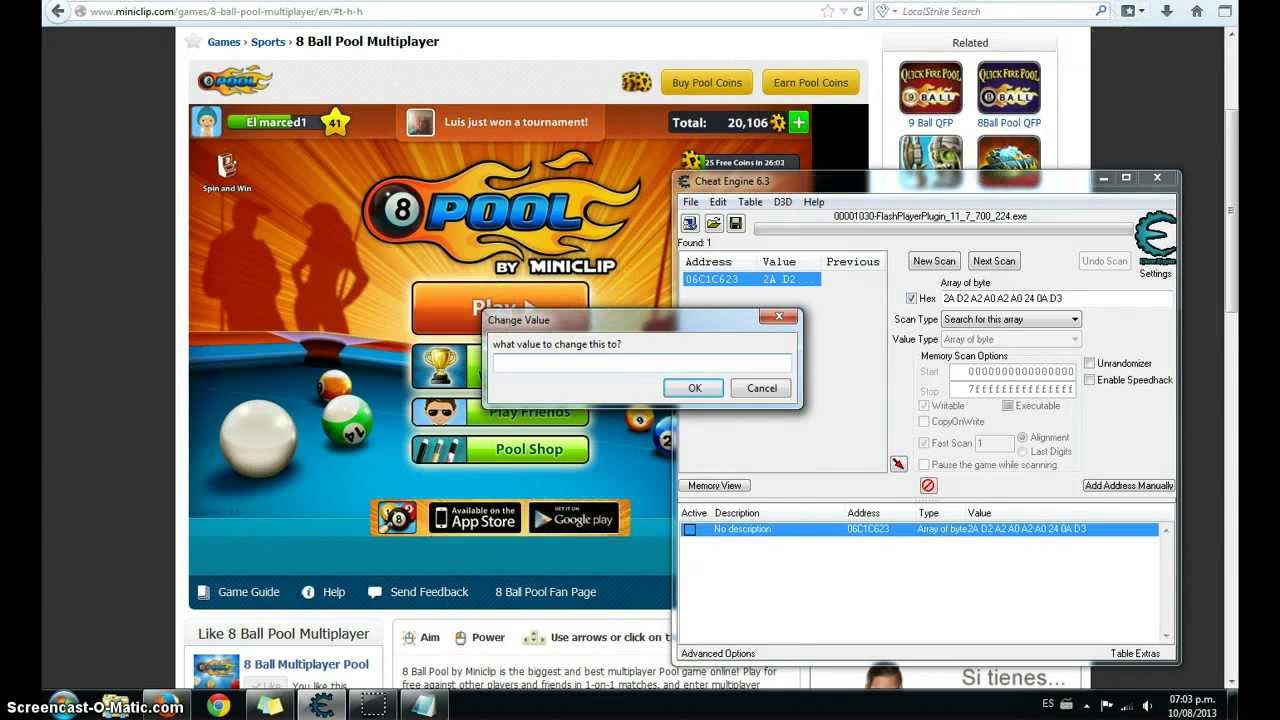Open the Edit menu in Cheat Engine
1280x720 pixels.
[718, 202]
